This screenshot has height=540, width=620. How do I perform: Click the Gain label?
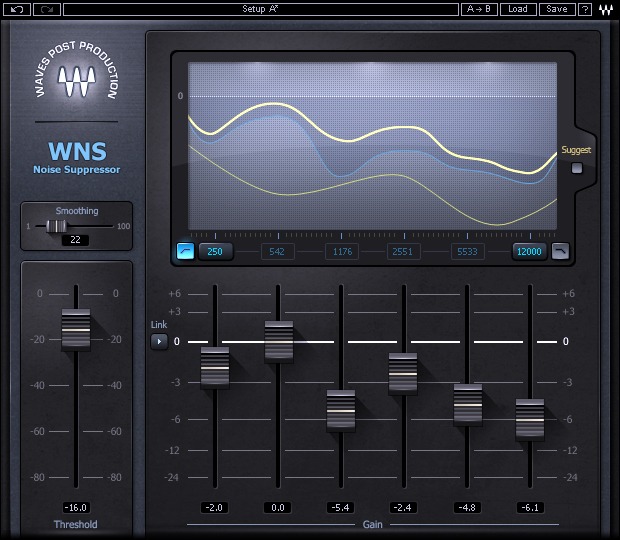coord(372,525)
